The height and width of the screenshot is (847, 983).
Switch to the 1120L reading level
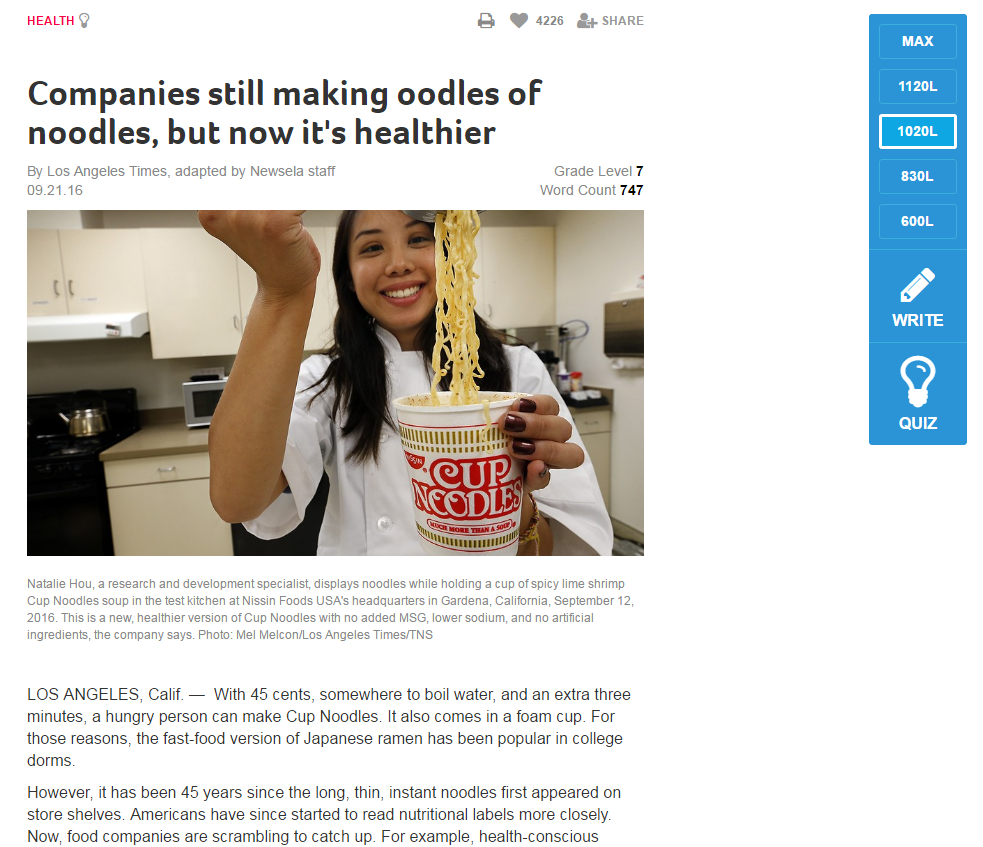(917, 87)
